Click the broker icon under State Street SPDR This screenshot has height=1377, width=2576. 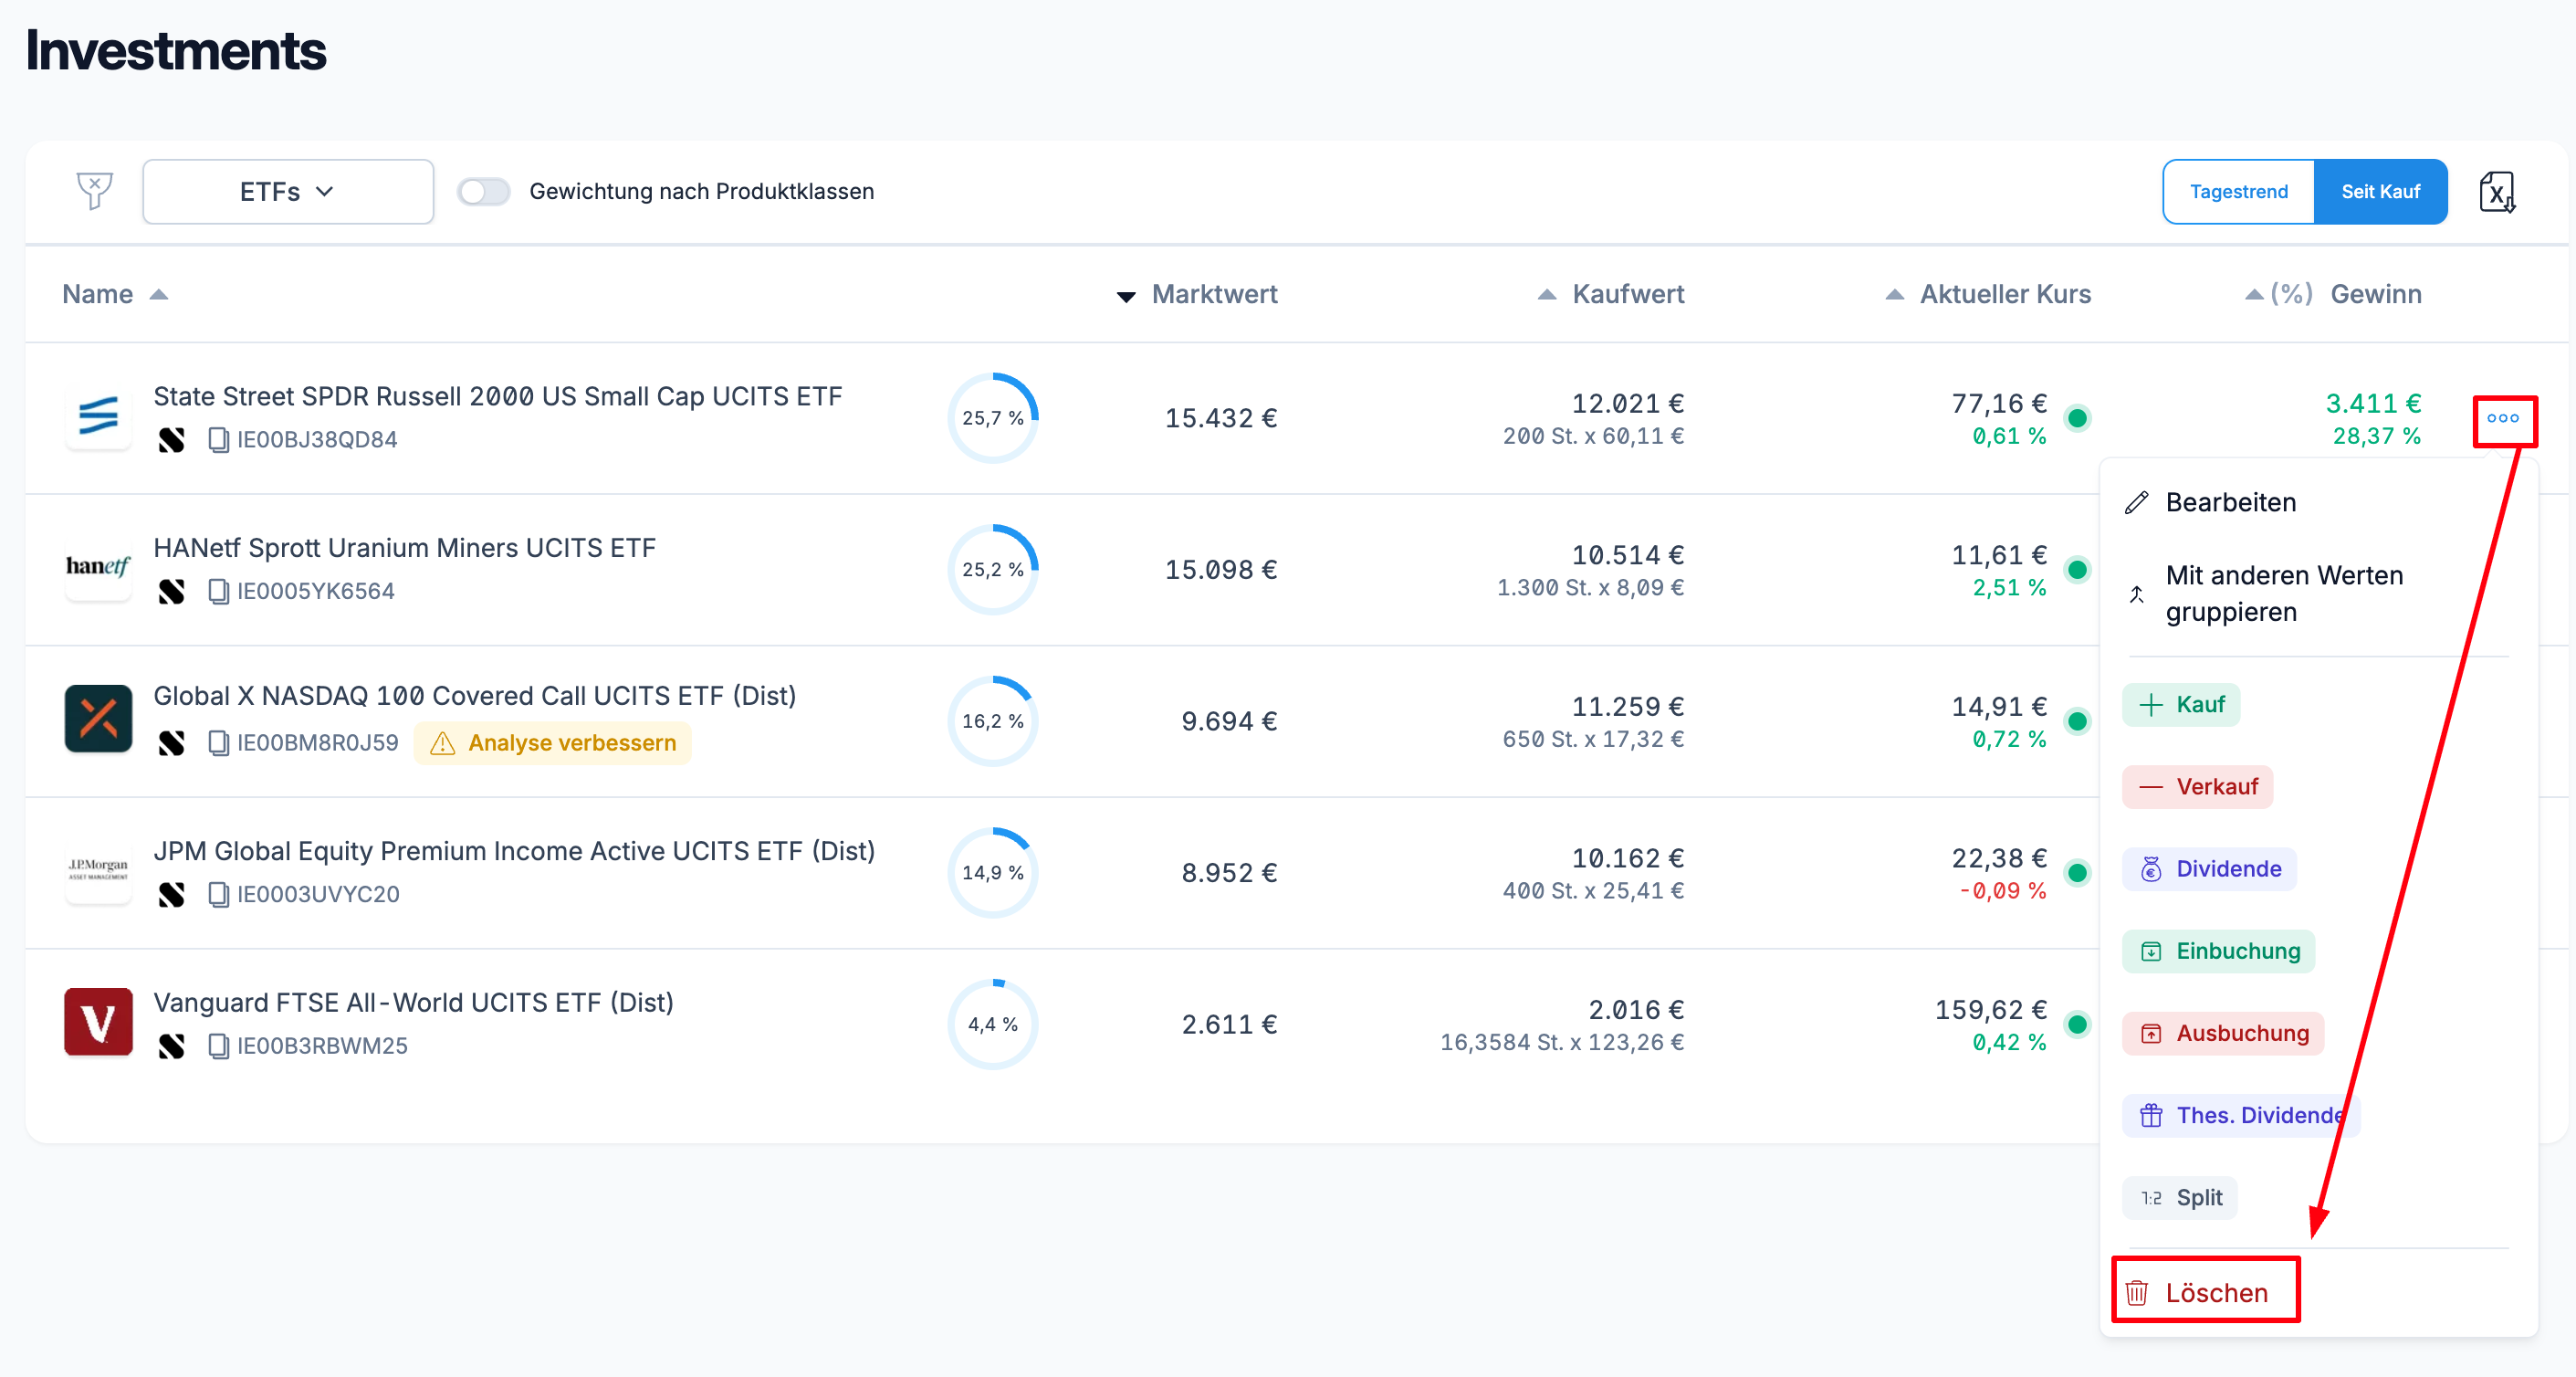[x=172, y=440]
